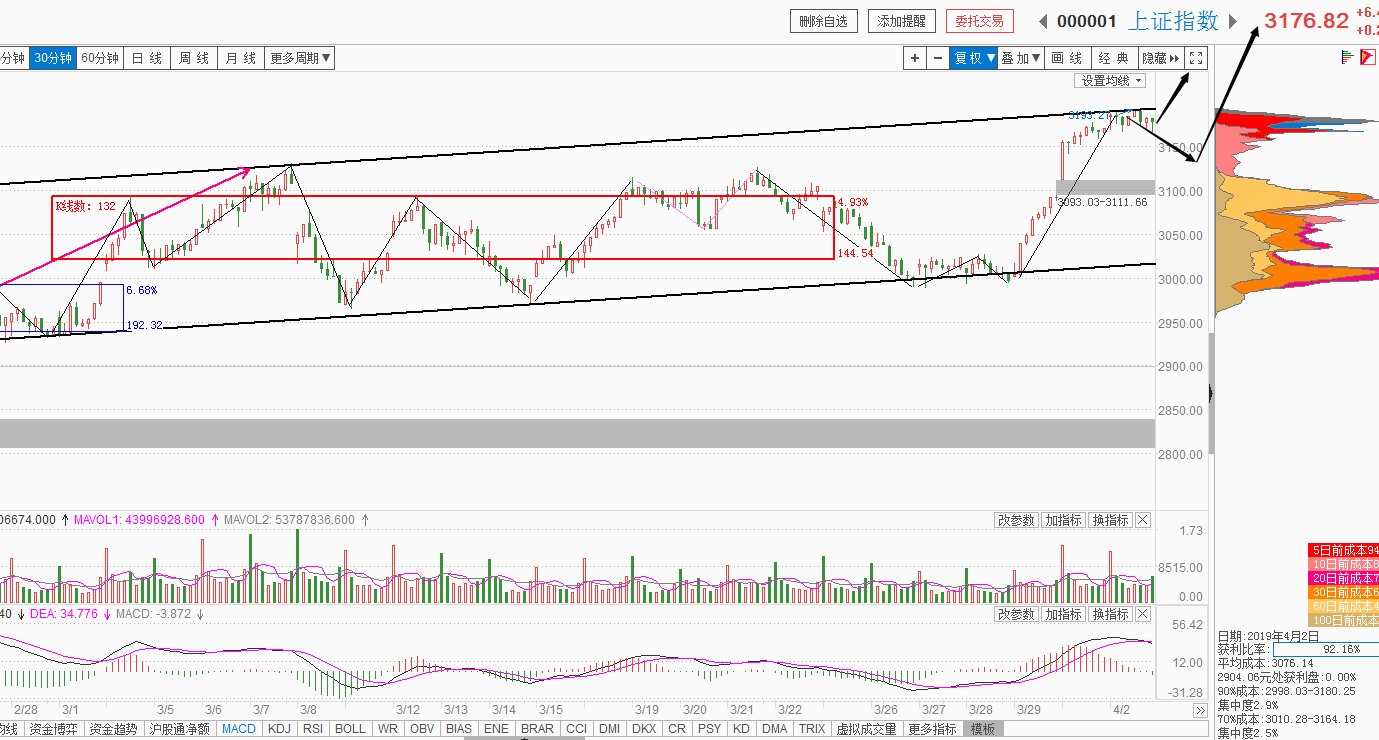
Task: Open the chip distribution bar icon
Action: [x=1347, y=57]
